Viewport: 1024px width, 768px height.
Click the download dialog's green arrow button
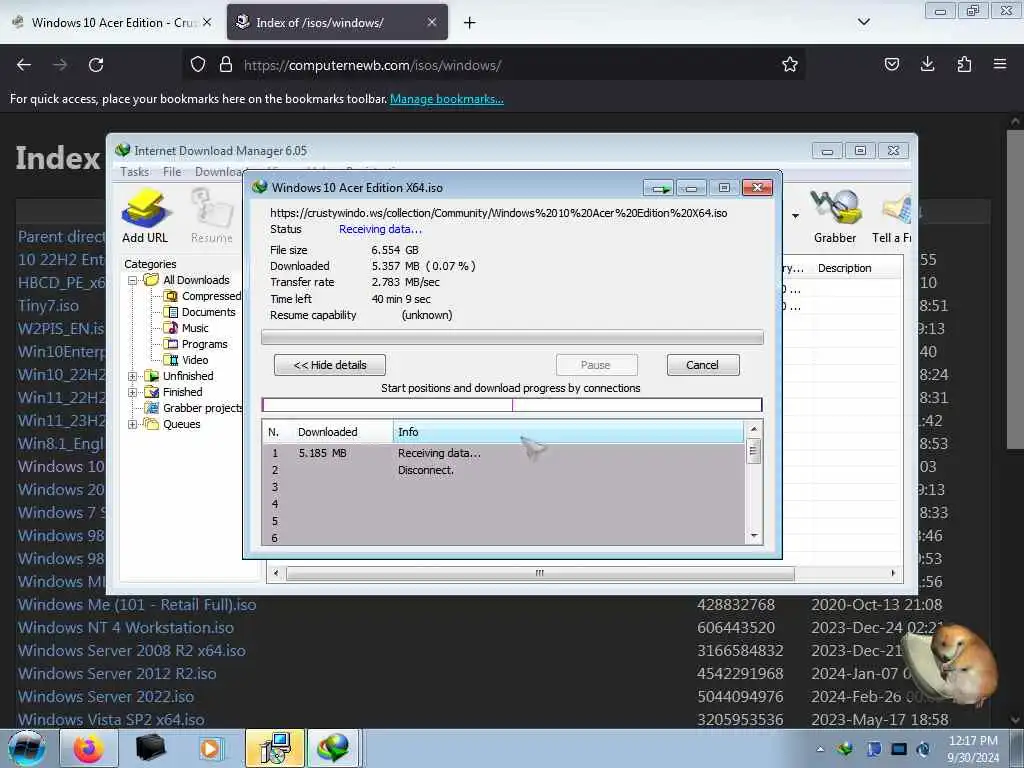click(x=659, y=188)
